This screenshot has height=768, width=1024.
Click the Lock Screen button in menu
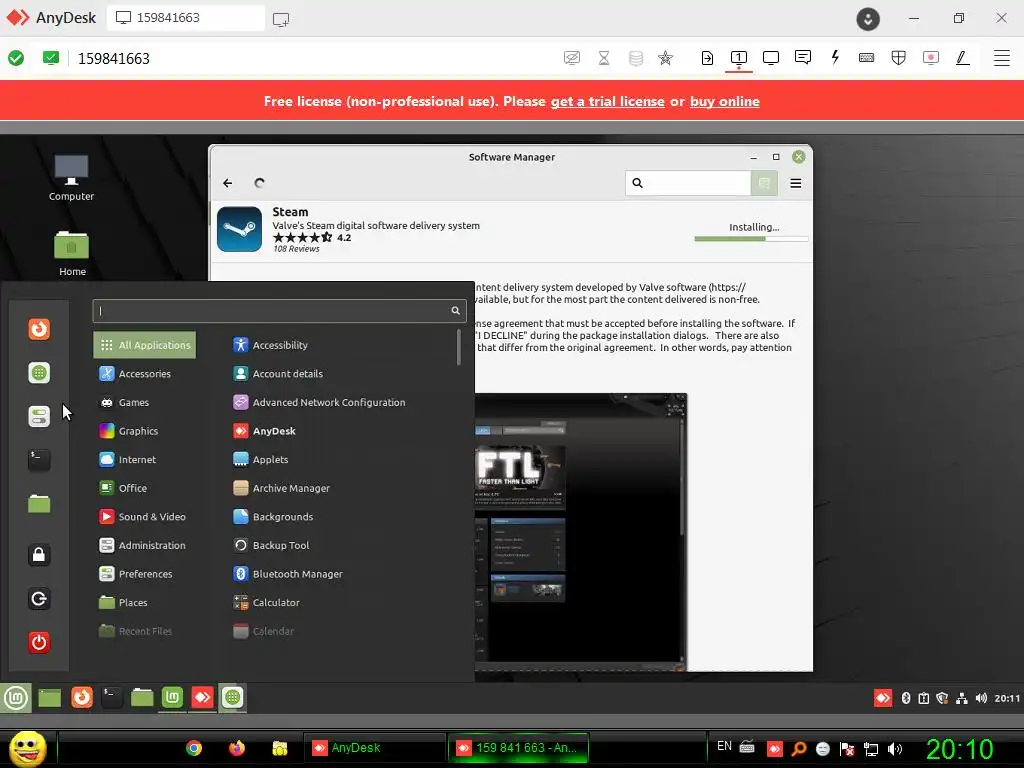[39, 554]
